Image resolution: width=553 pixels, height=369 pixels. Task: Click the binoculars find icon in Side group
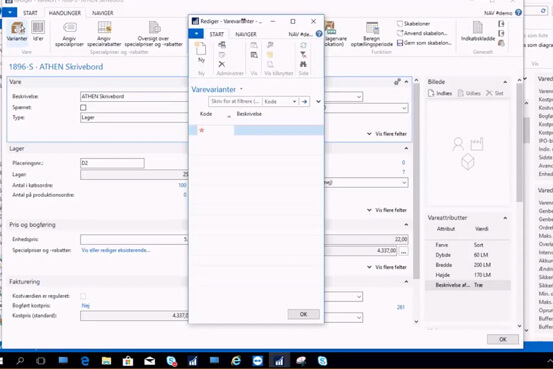(303, 64)
